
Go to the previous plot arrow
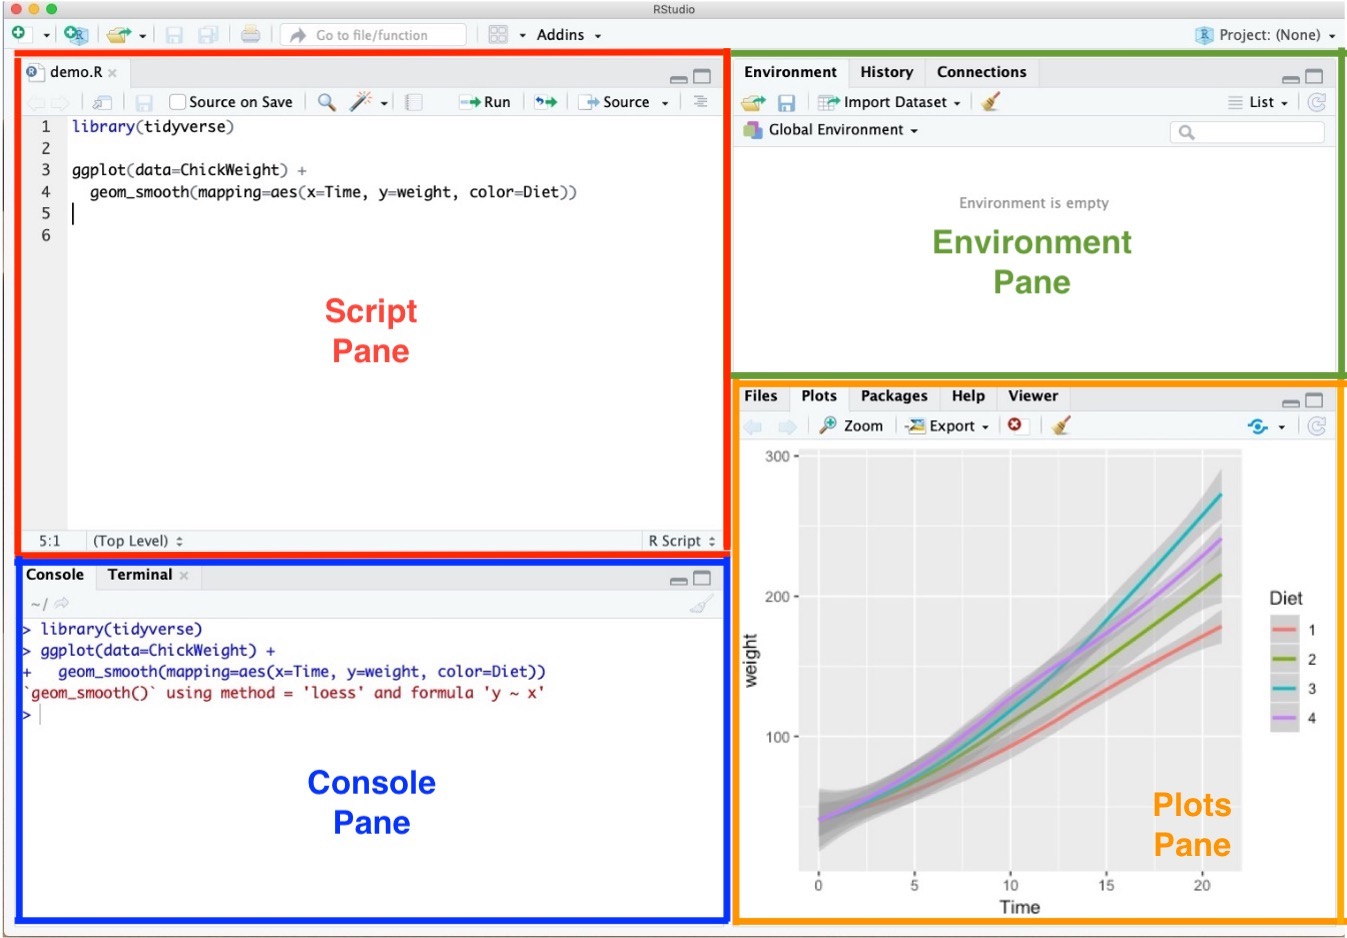[x=753, y=426]
